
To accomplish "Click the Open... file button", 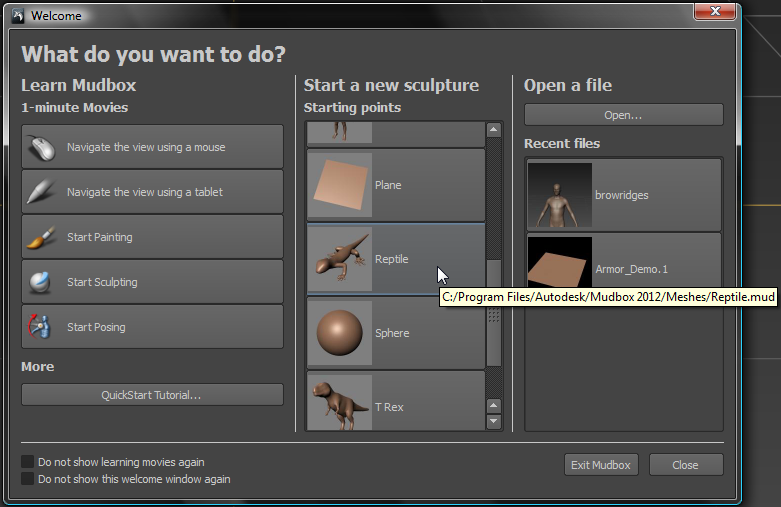I will tap(624, 115).
